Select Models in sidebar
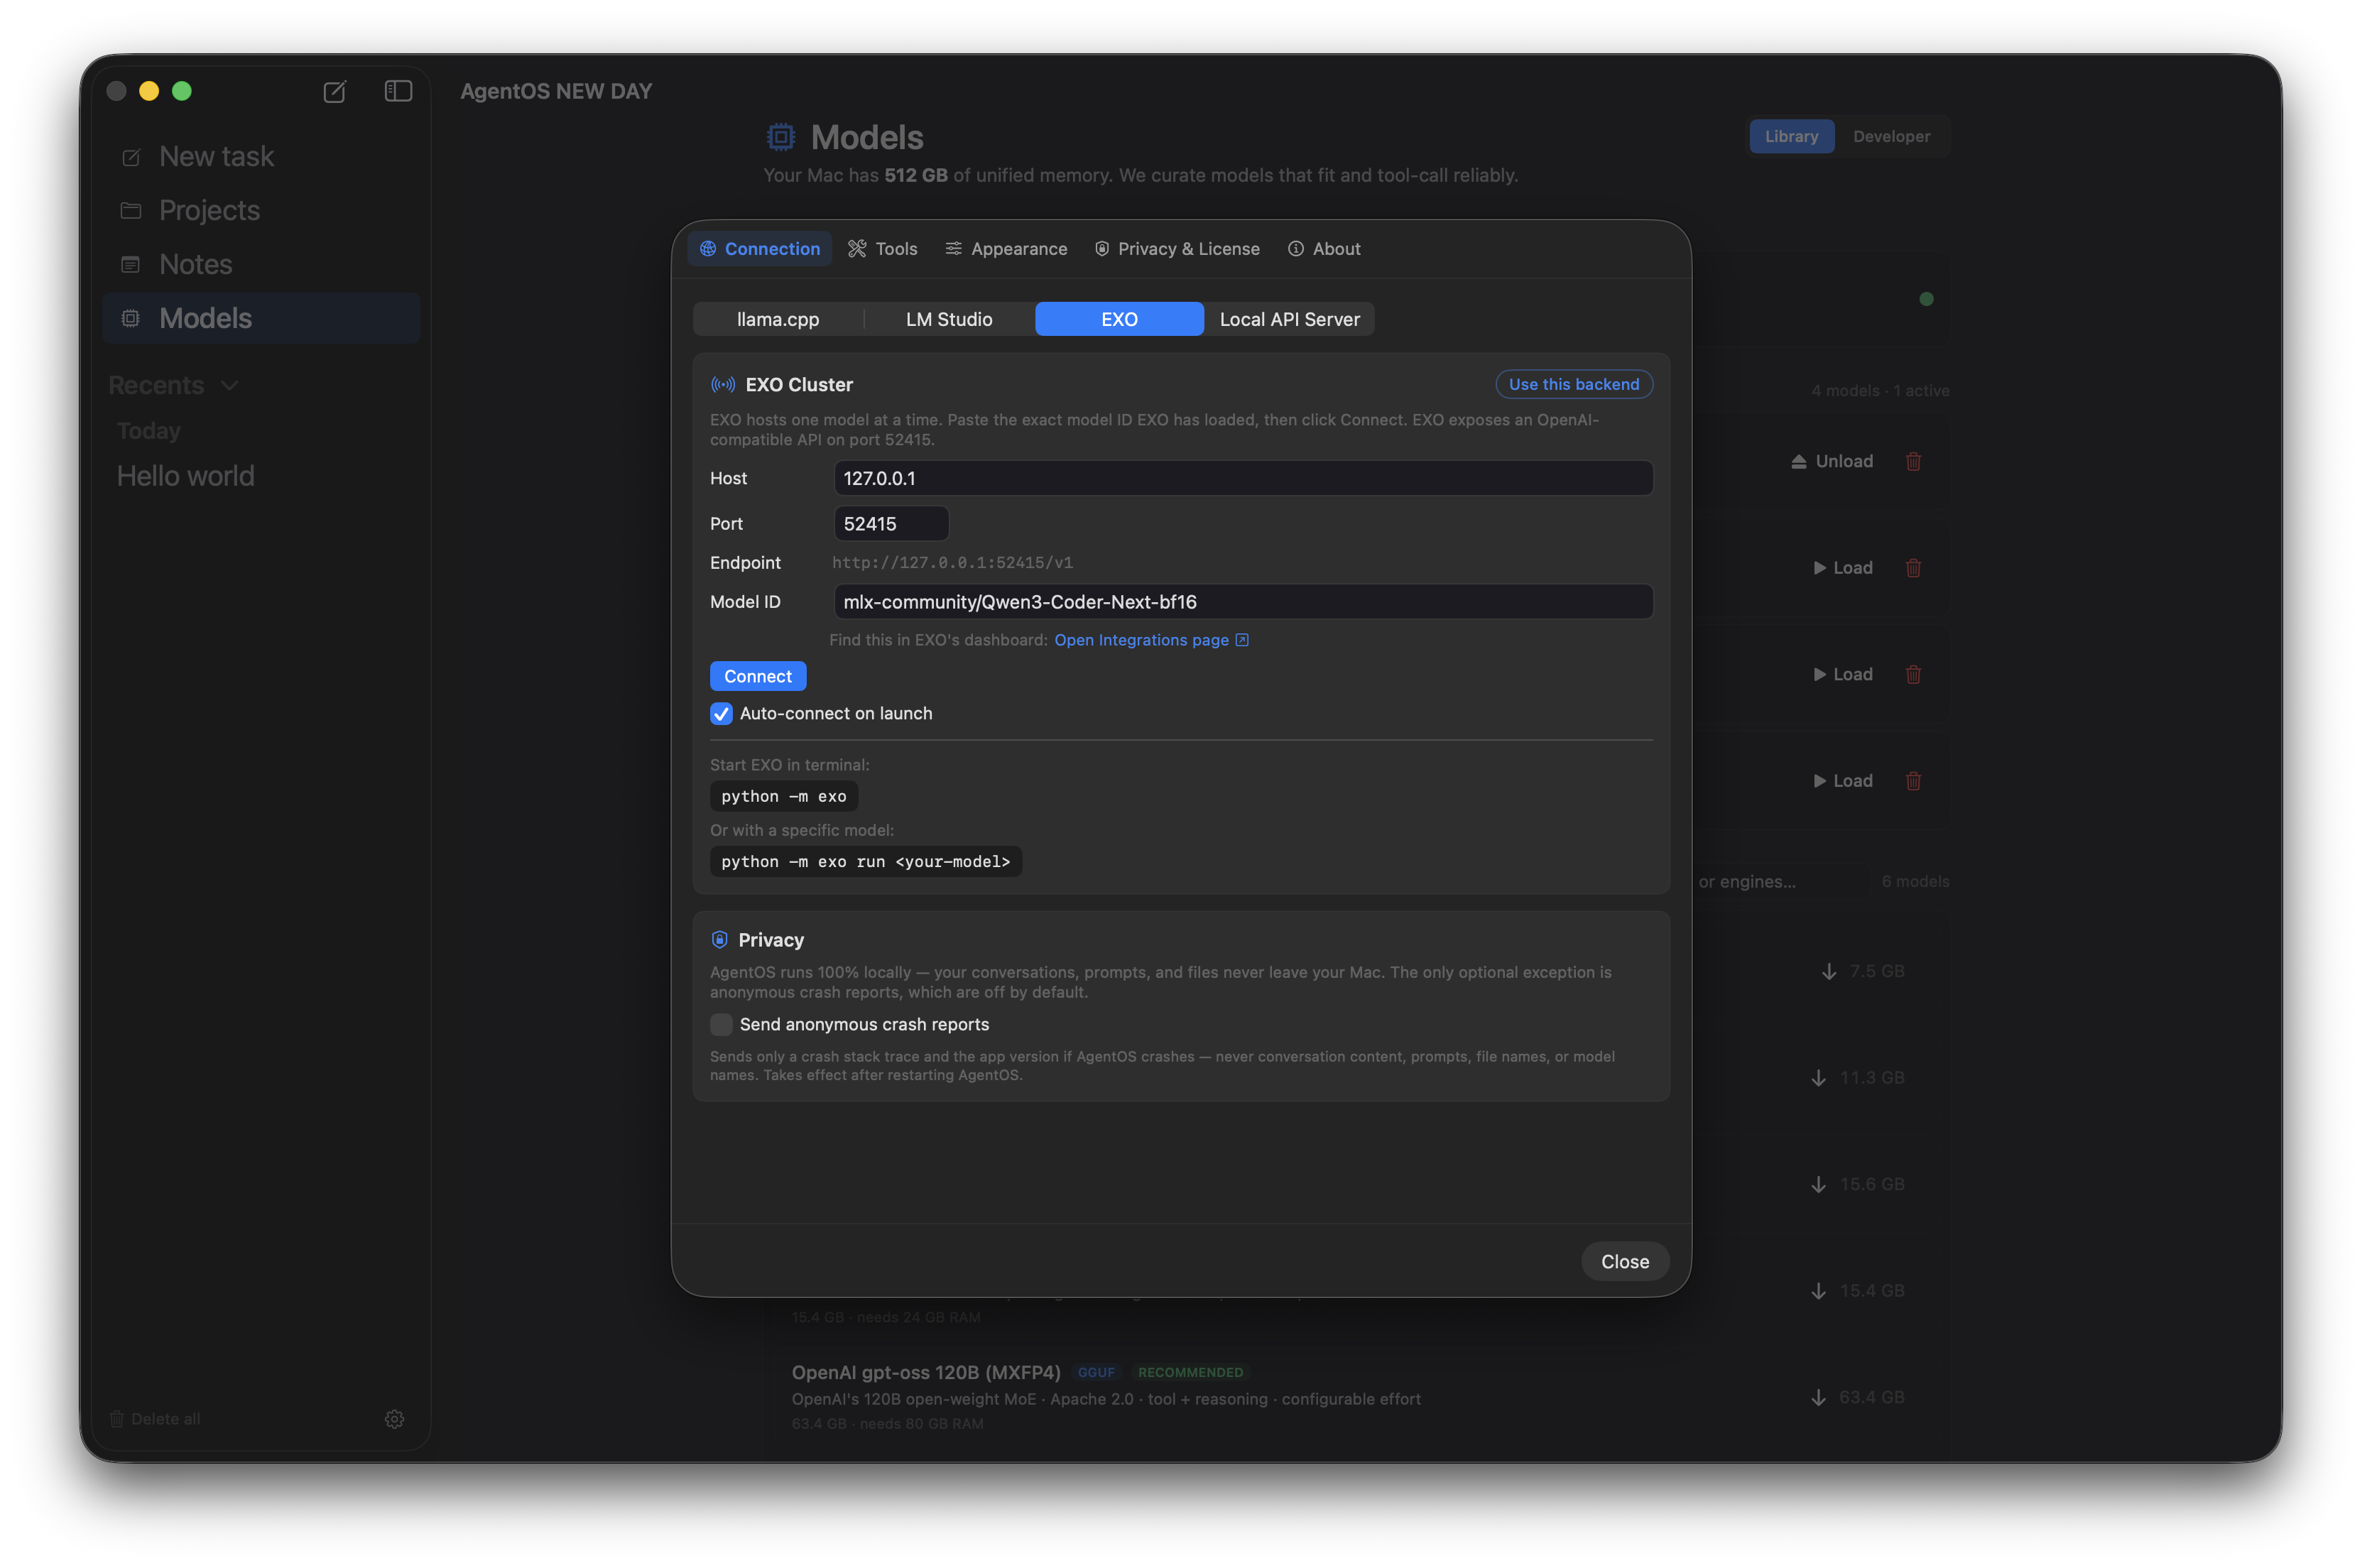Image resolution: width=2362 pixels, height=1568 pixels. point(261,318)
